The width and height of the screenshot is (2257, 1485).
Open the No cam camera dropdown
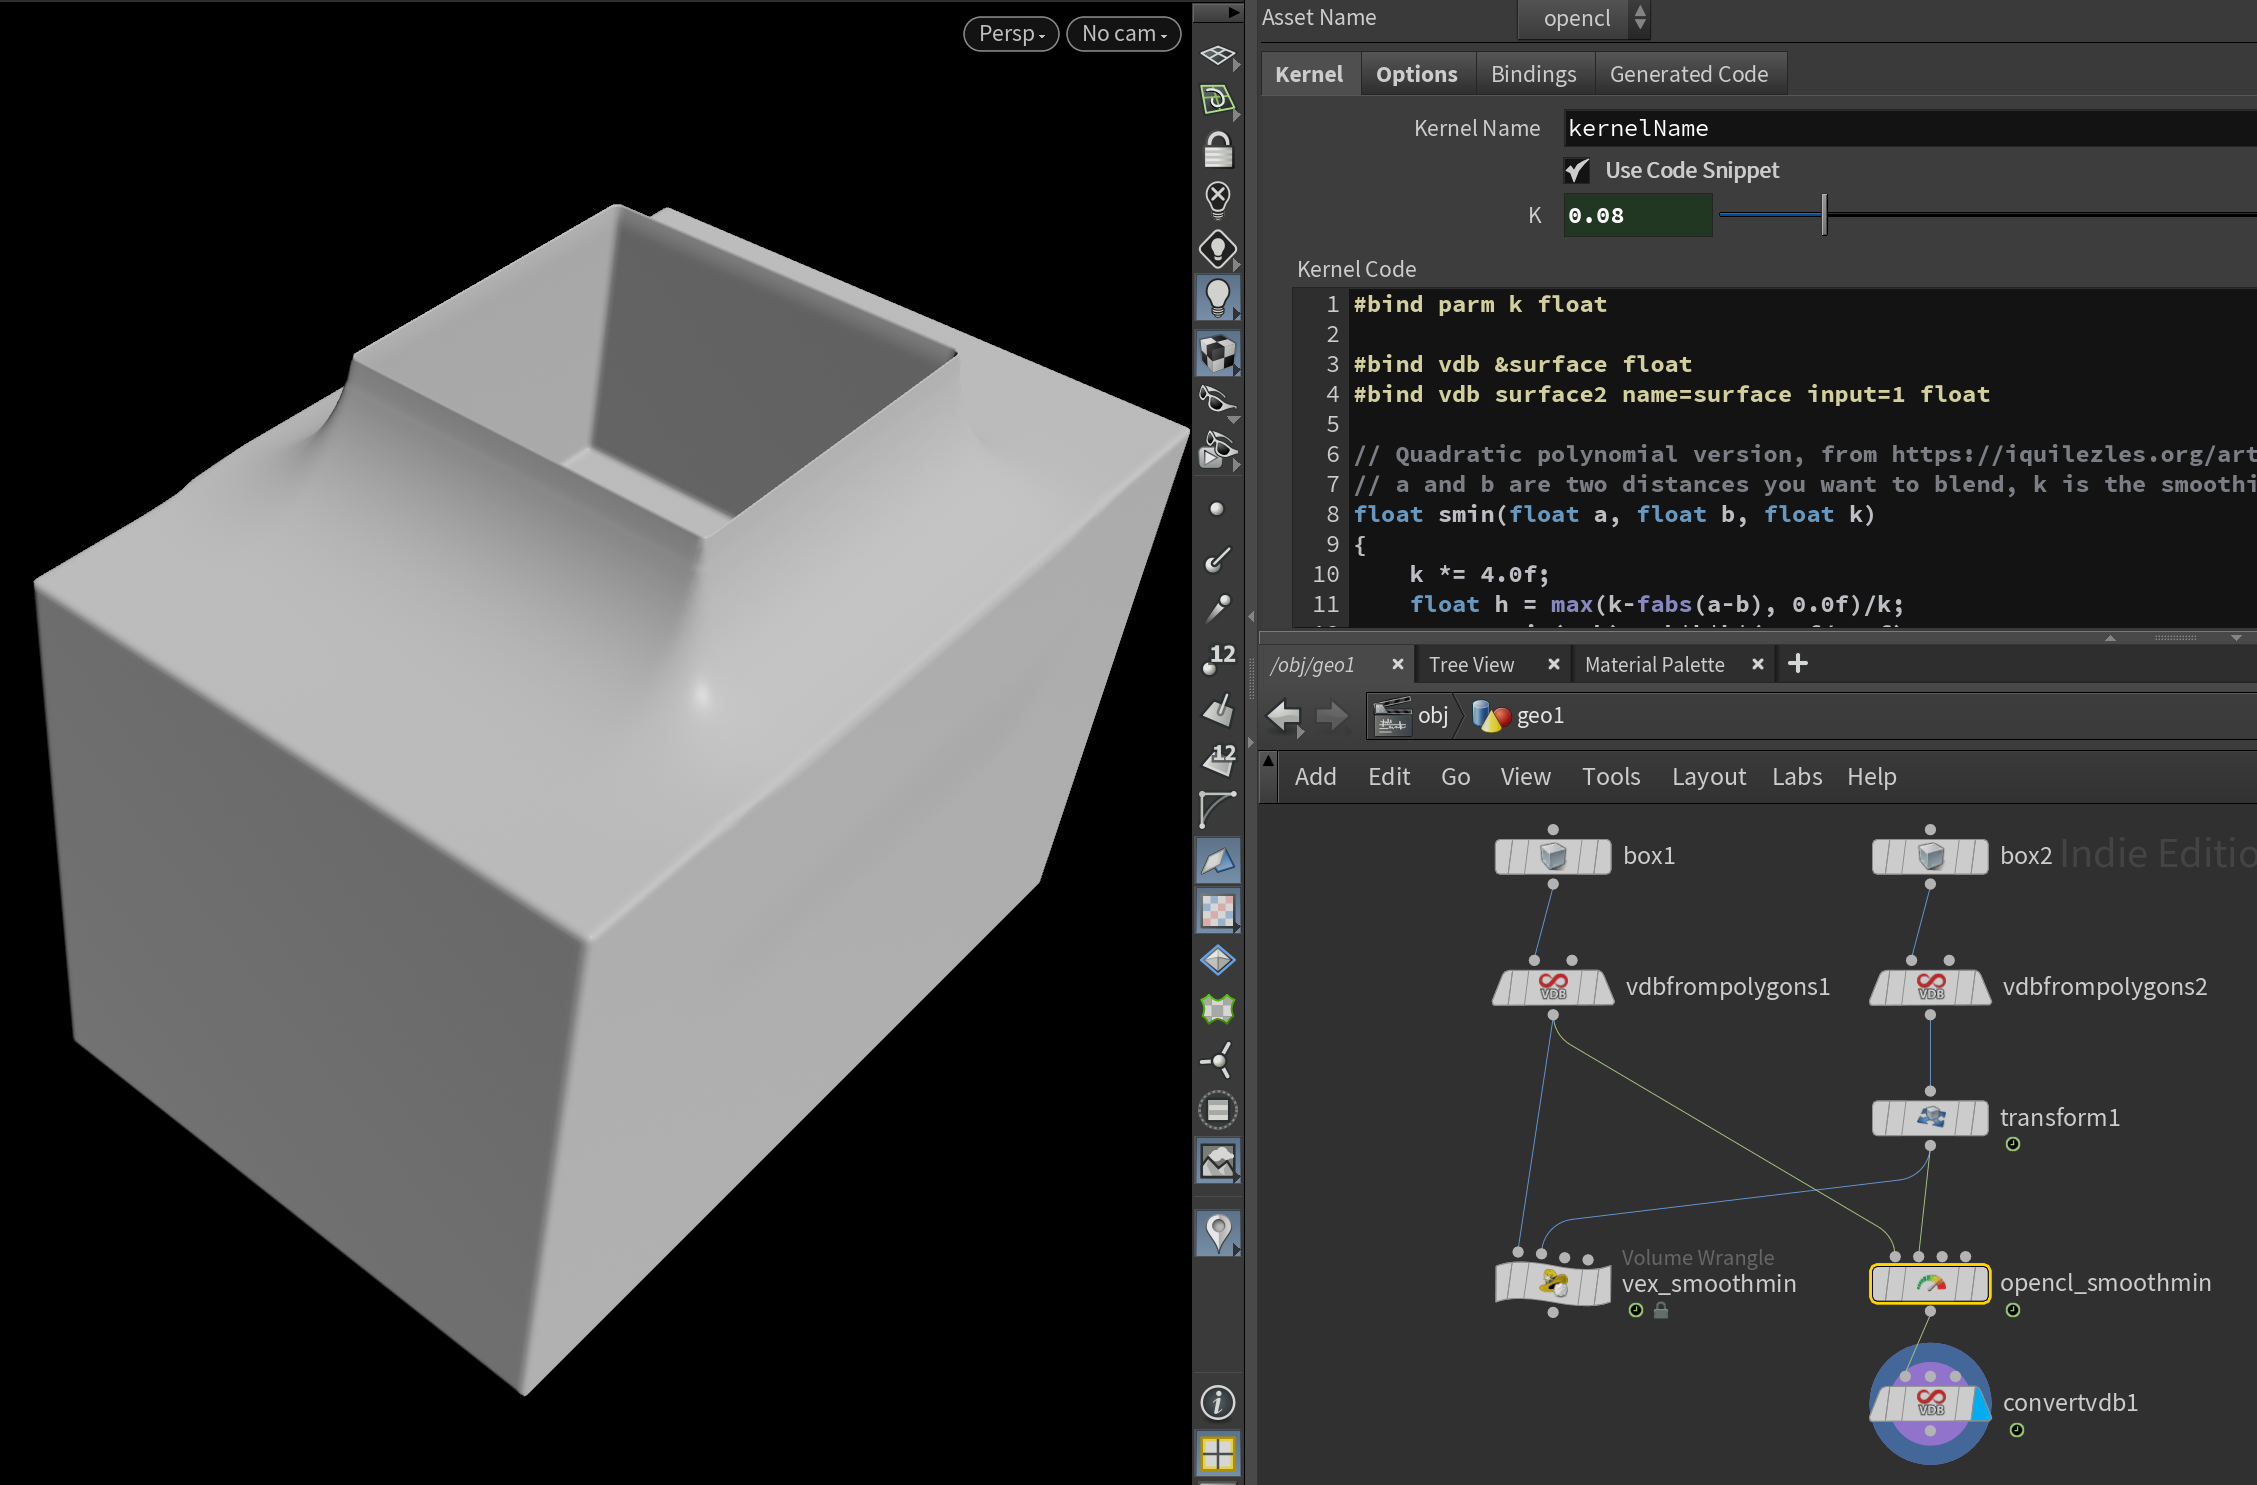pyautogui.click(x=1123, y=34)
